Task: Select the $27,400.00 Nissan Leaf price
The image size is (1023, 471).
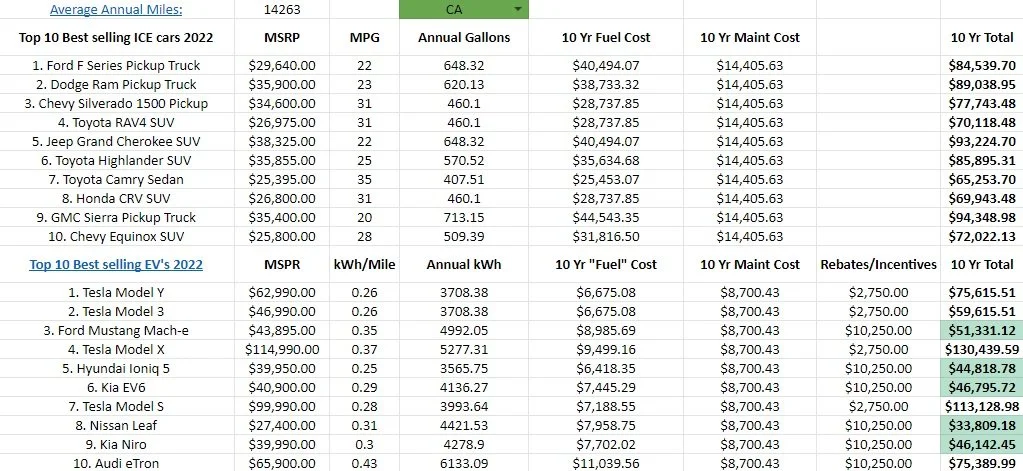Action: tap(282, 425)
